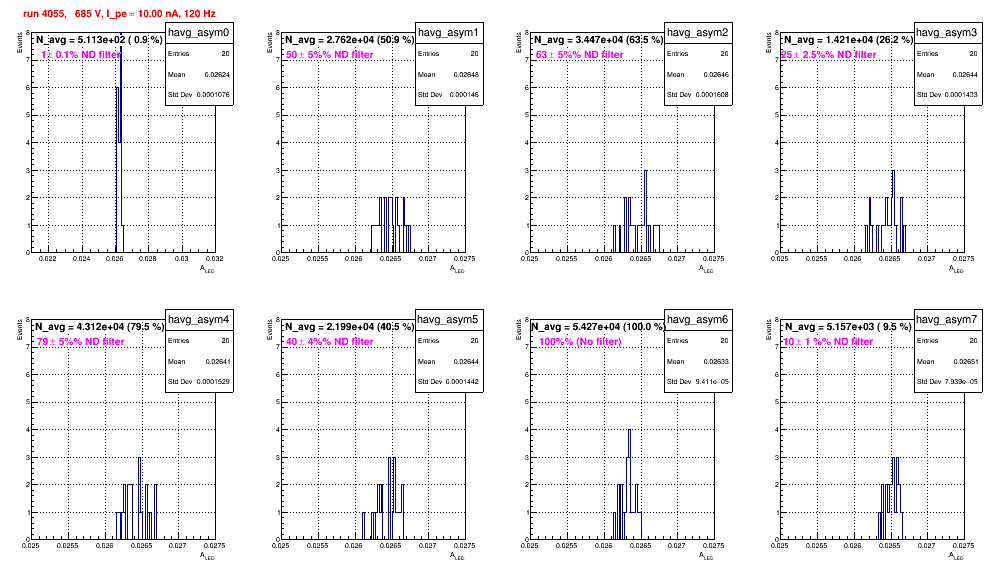Click Std Dev 0.0001433 in havg_asym3

pyautogui.click(x=947, y=95)
